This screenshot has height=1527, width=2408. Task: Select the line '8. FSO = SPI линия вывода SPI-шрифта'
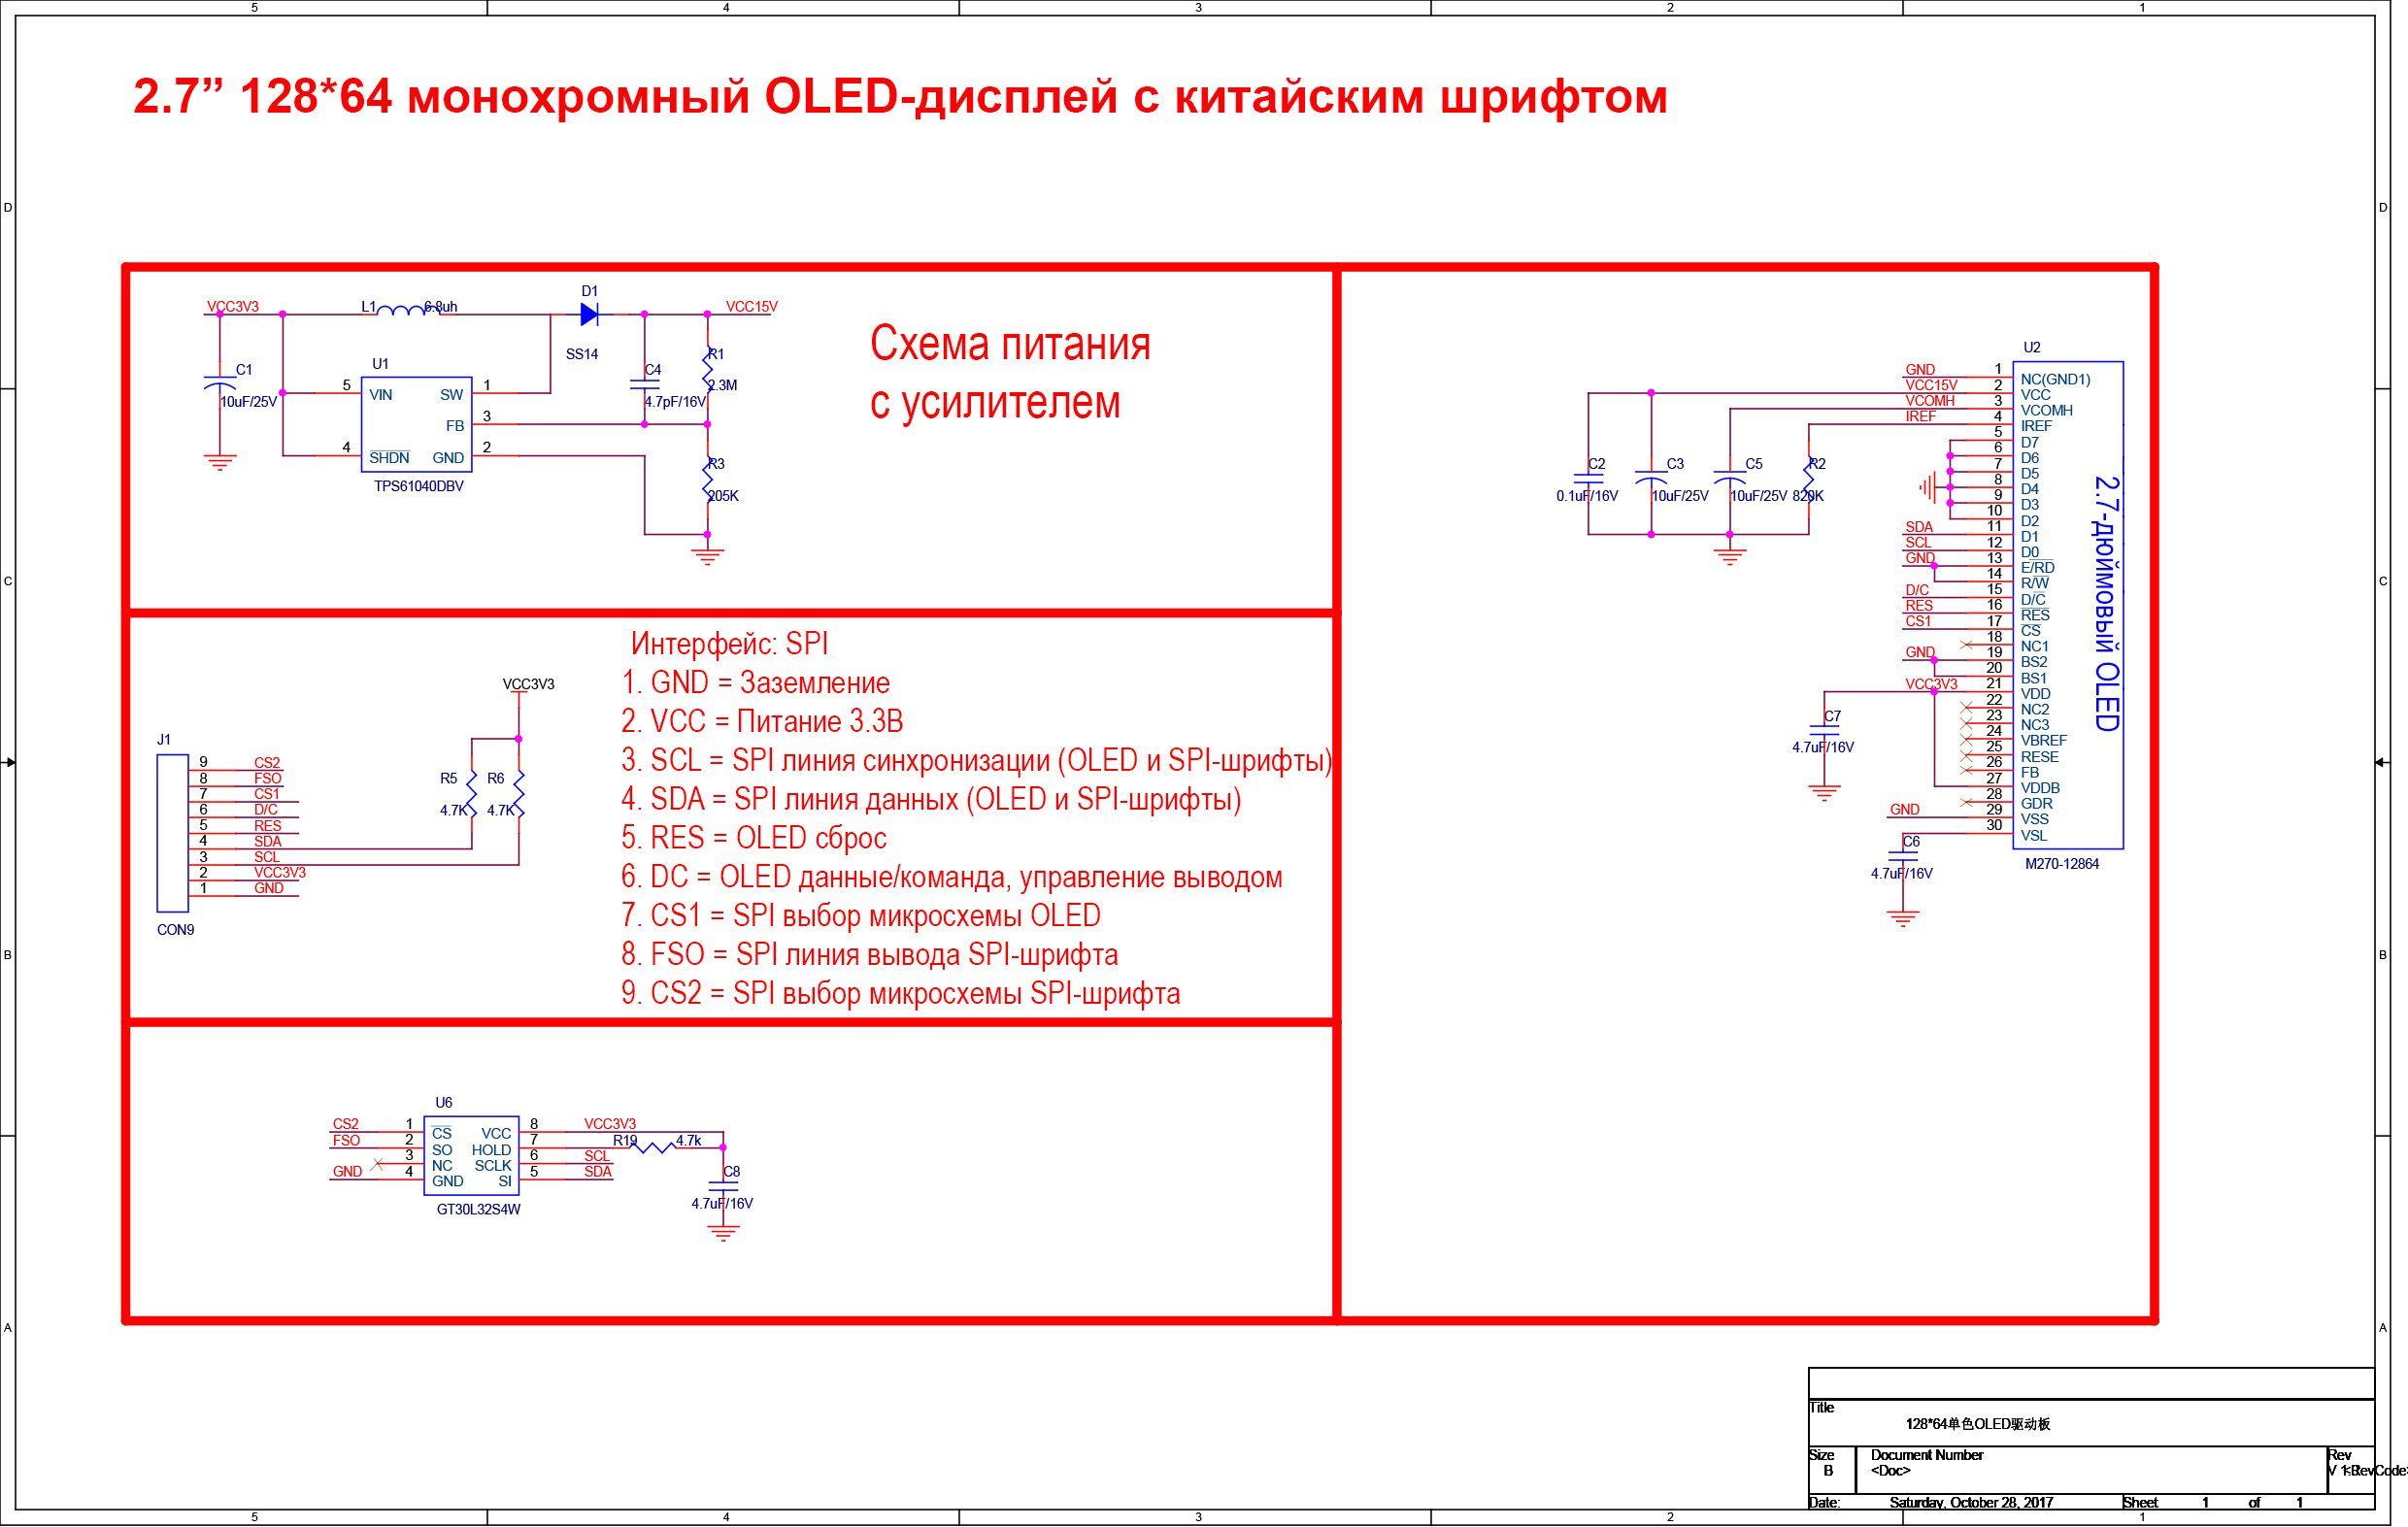click(x=870, y=954)
